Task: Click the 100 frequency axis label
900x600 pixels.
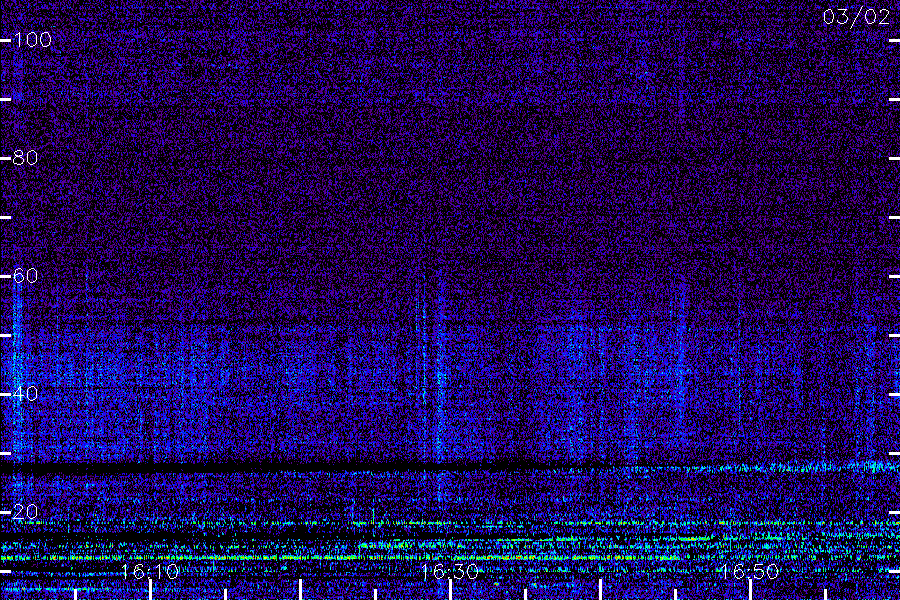Action: coord(32,40)
